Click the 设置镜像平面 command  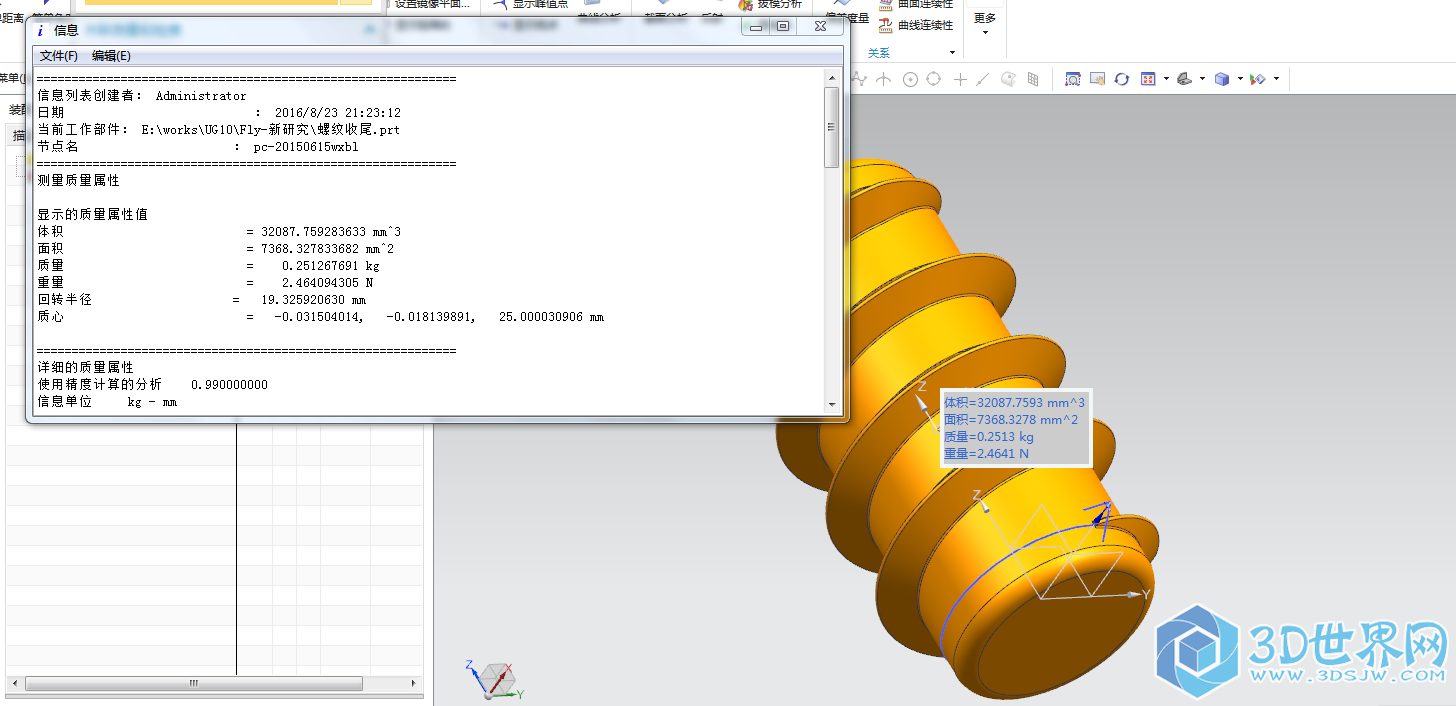[x=432, y=4]
